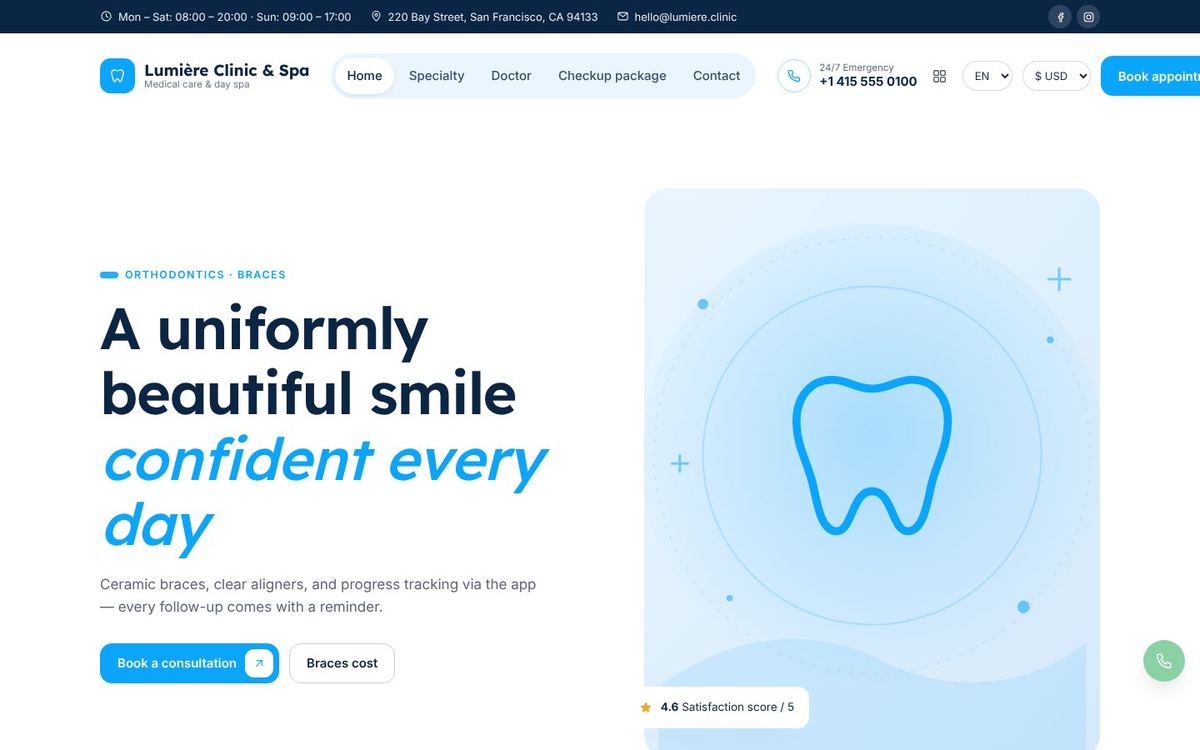Open the four-square grid icon
The width and height of the screenshot is (1200, 750).
(x=939, y=76)
